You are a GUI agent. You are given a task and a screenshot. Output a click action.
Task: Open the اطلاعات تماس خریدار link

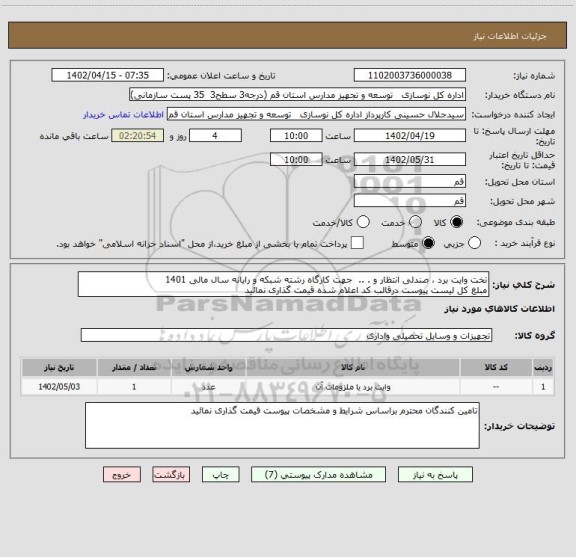(x=123, y=115)
